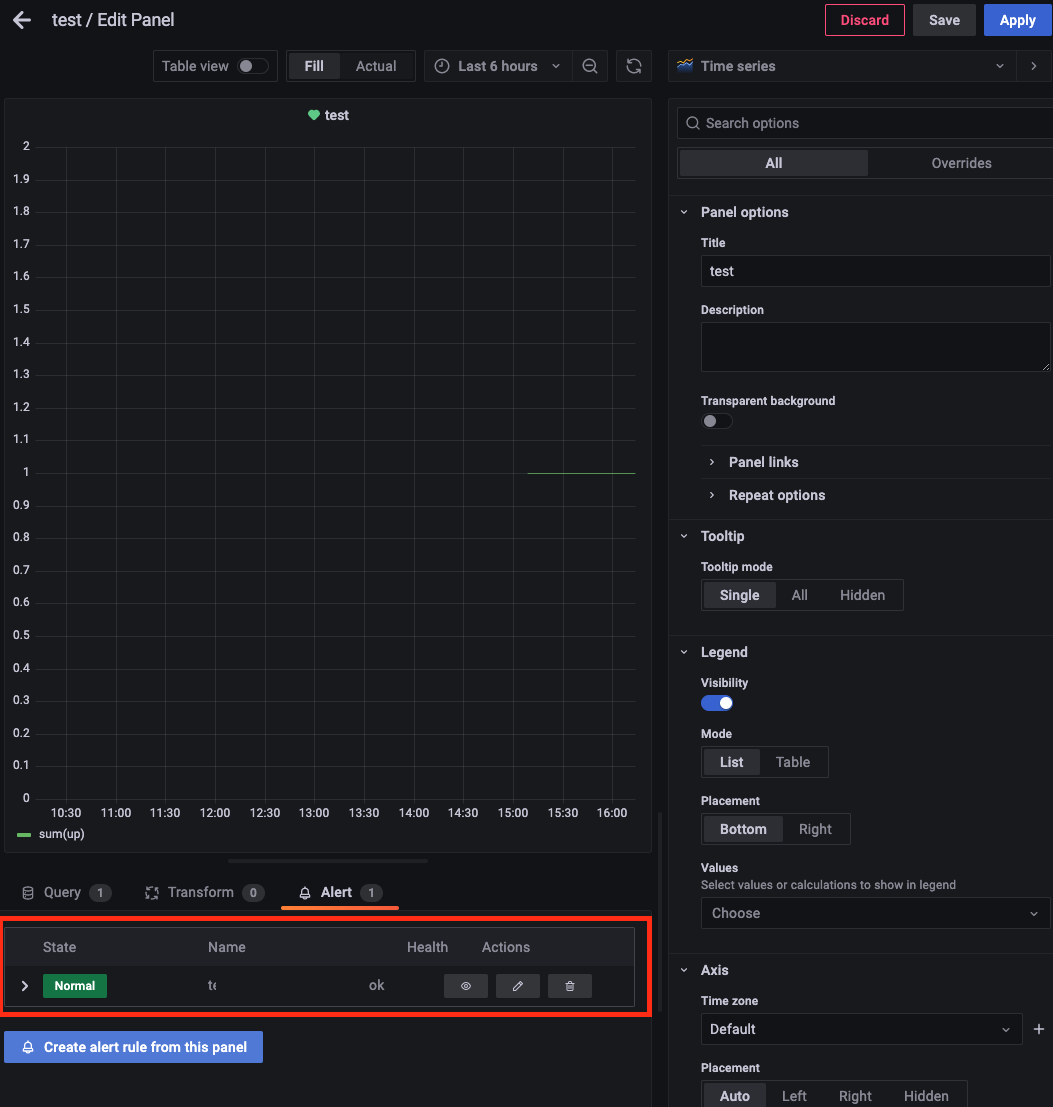
Task: Delete the alert rule with the trash icon
Action: pyautogui.click(x=569, y=986)
